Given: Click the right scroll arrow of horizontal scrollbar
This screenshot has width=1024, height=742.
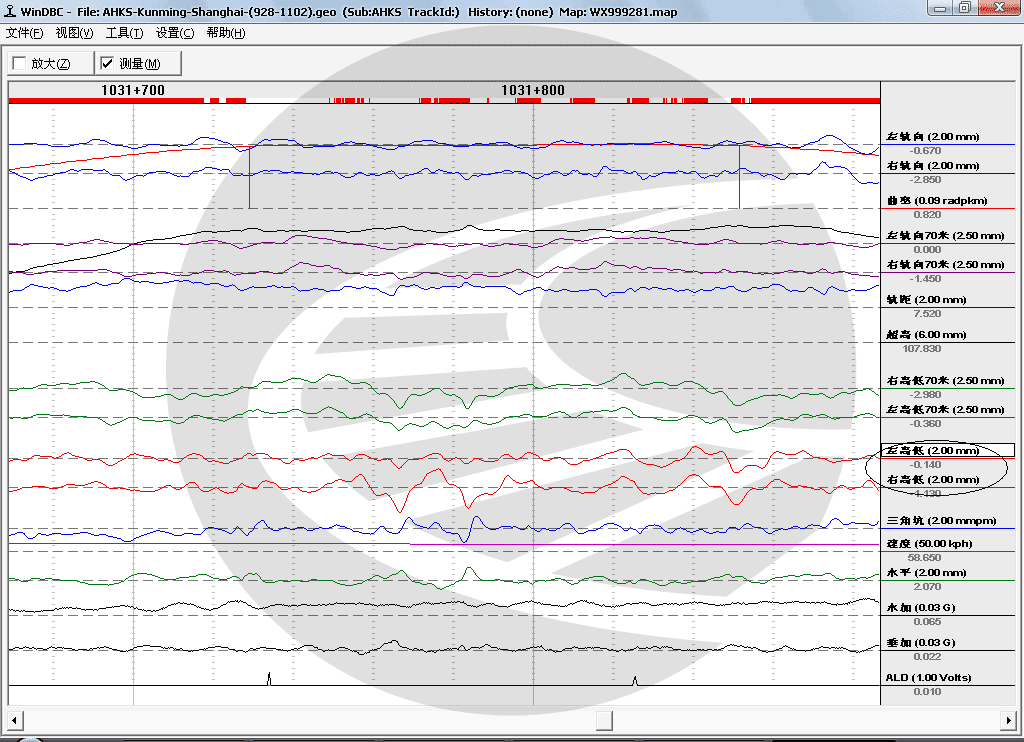Looking at the screenshot, I should click(1008, 720).
